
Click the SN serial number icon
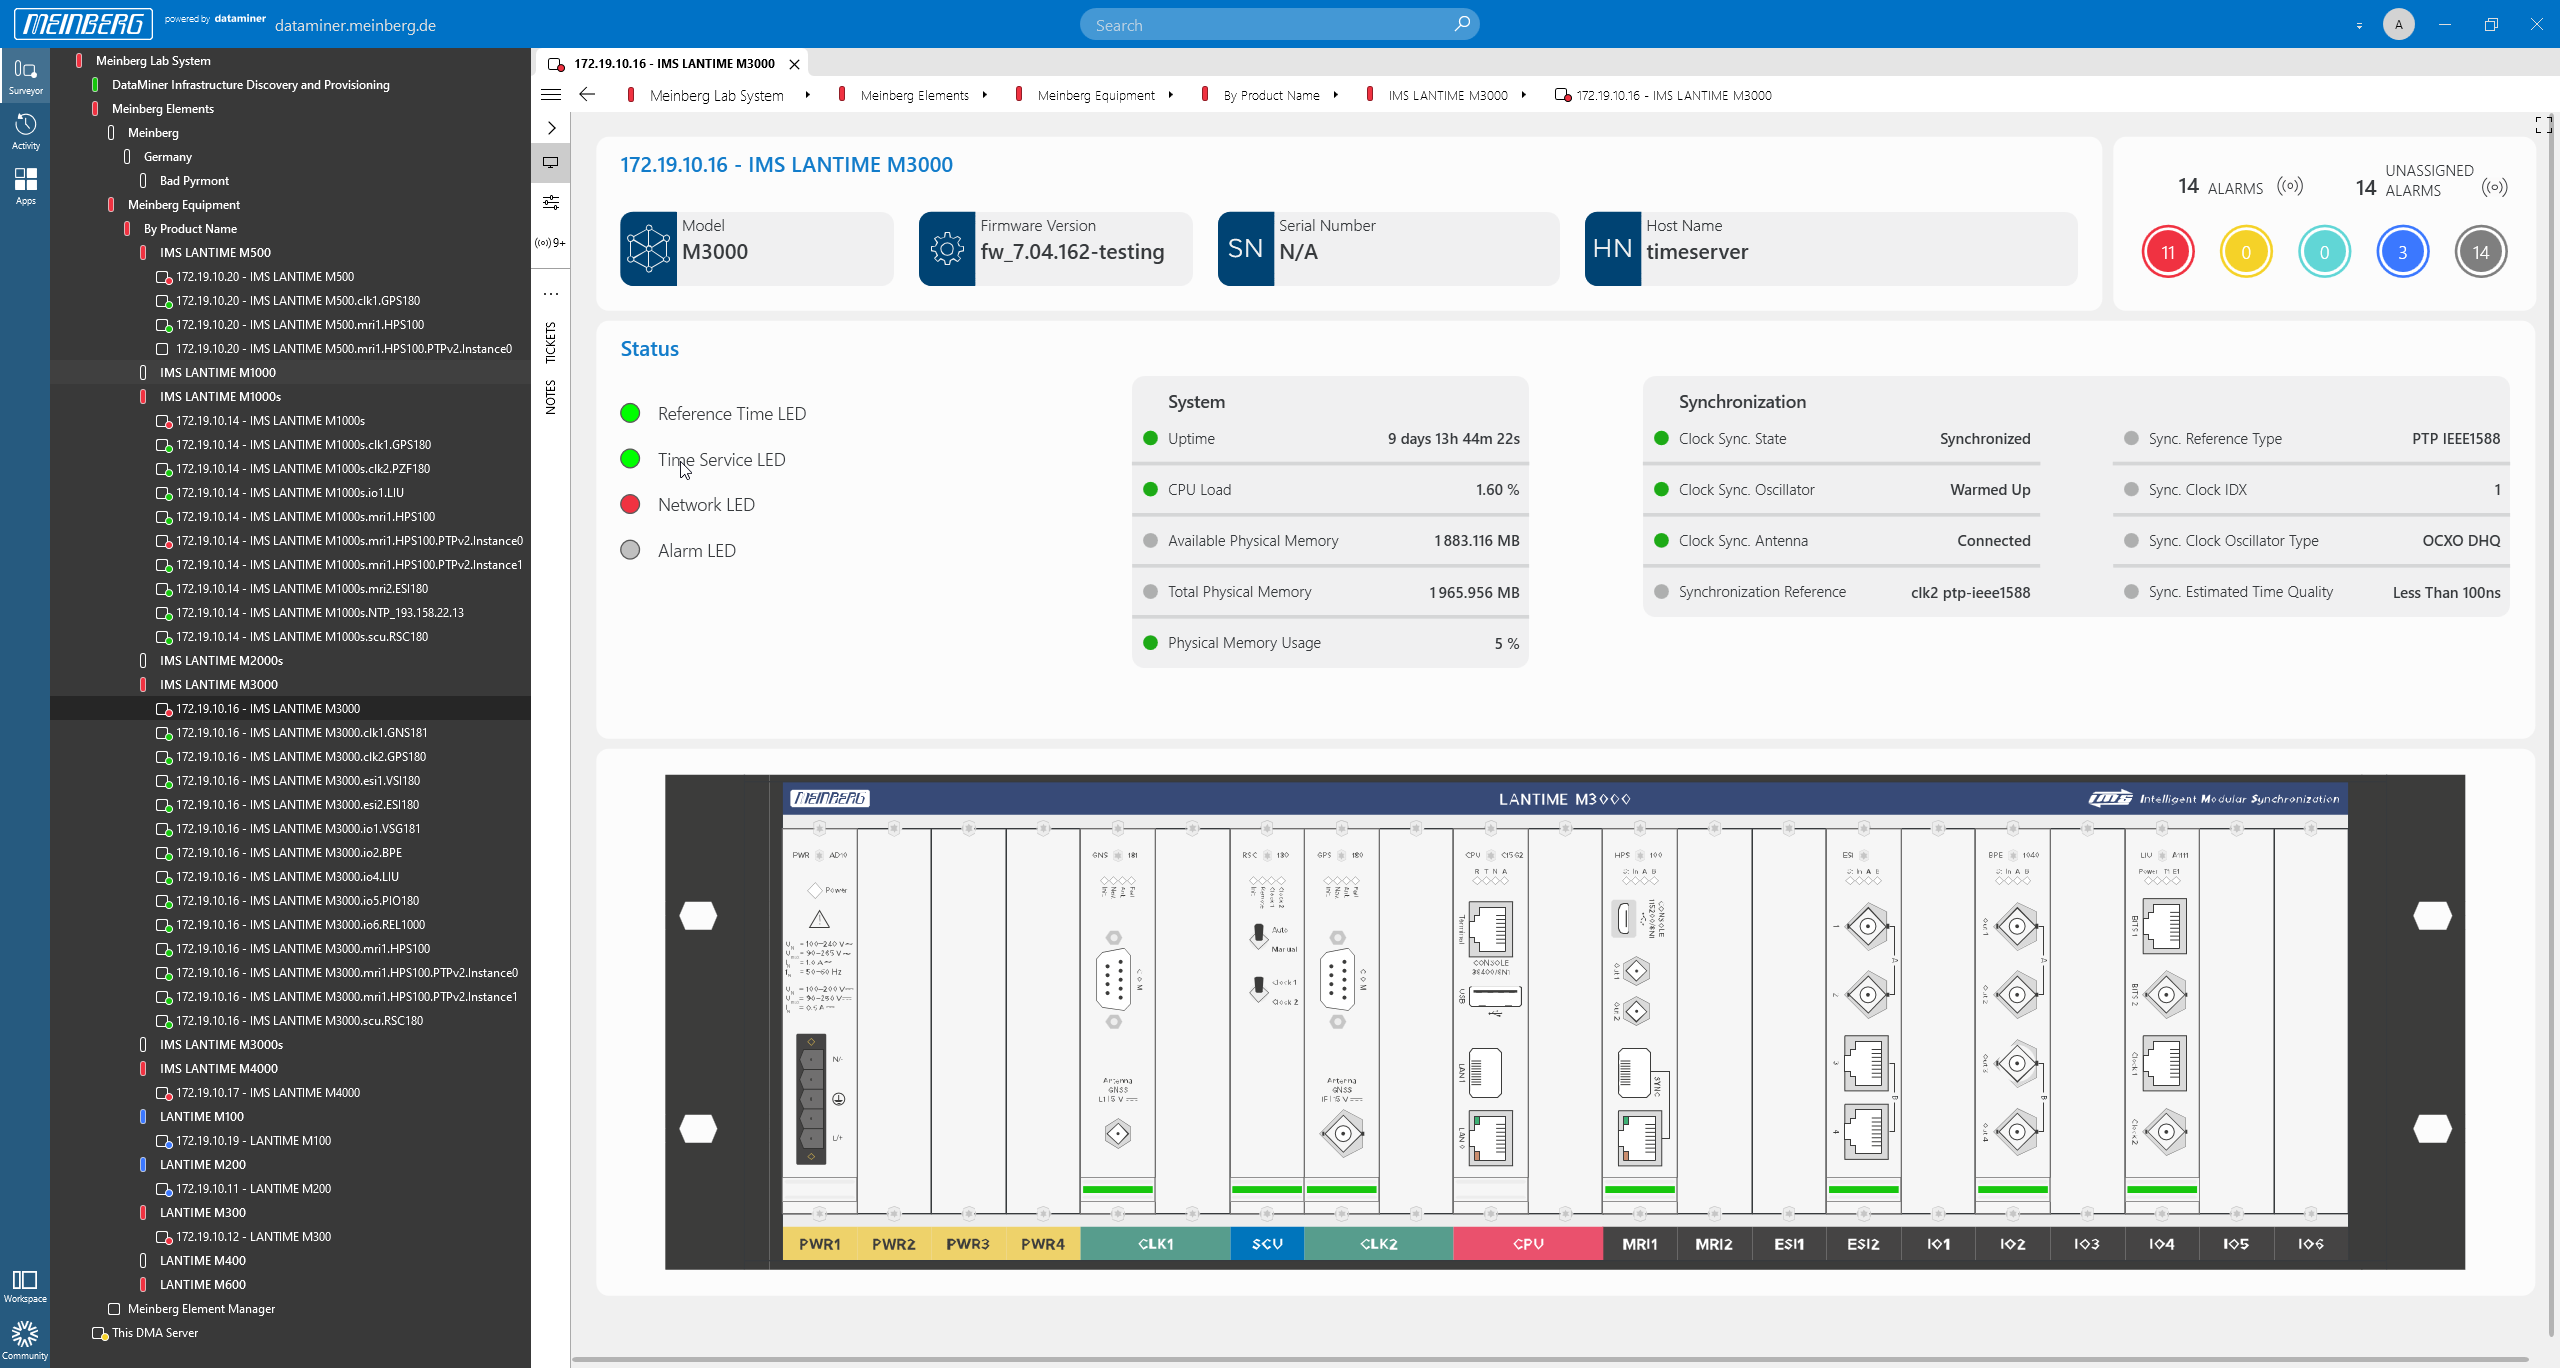tap(1246, 249)
